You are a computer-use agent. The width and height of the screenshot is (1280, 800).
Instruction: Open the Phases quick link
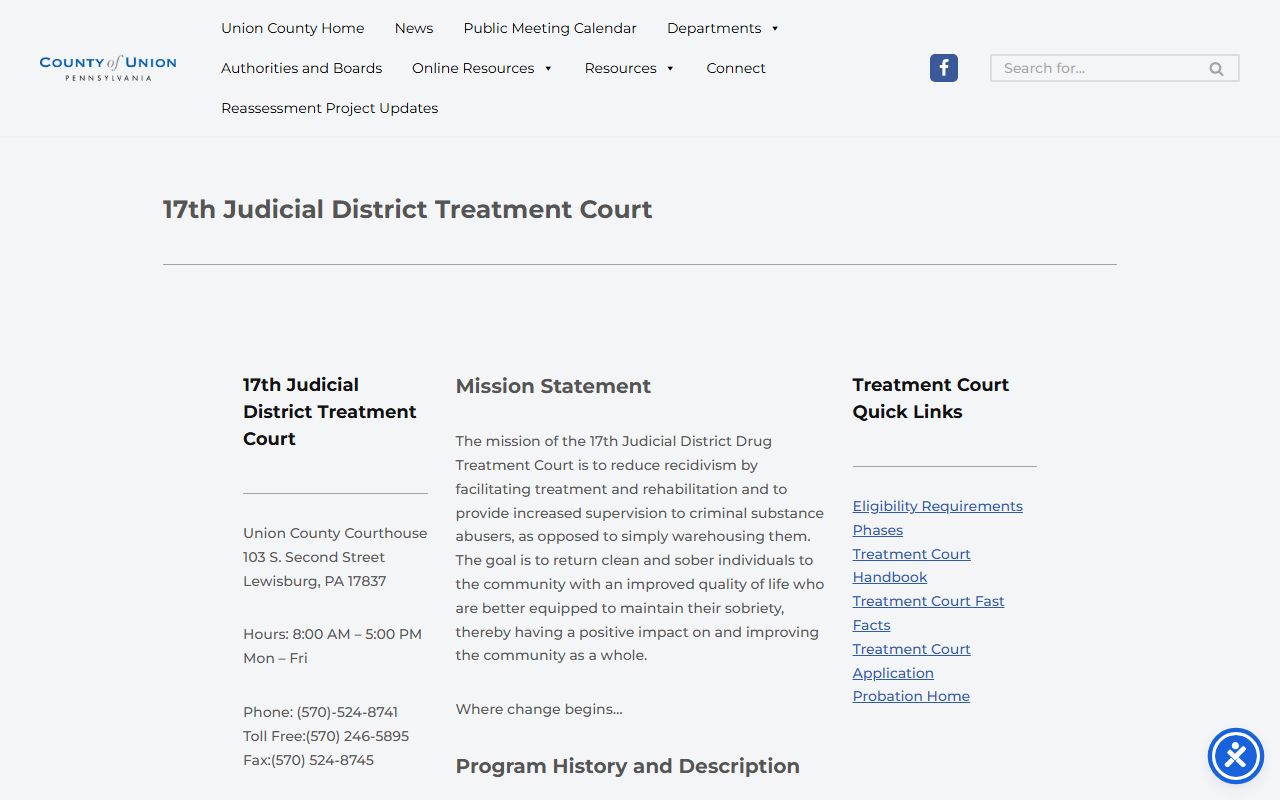click(878, 530)
